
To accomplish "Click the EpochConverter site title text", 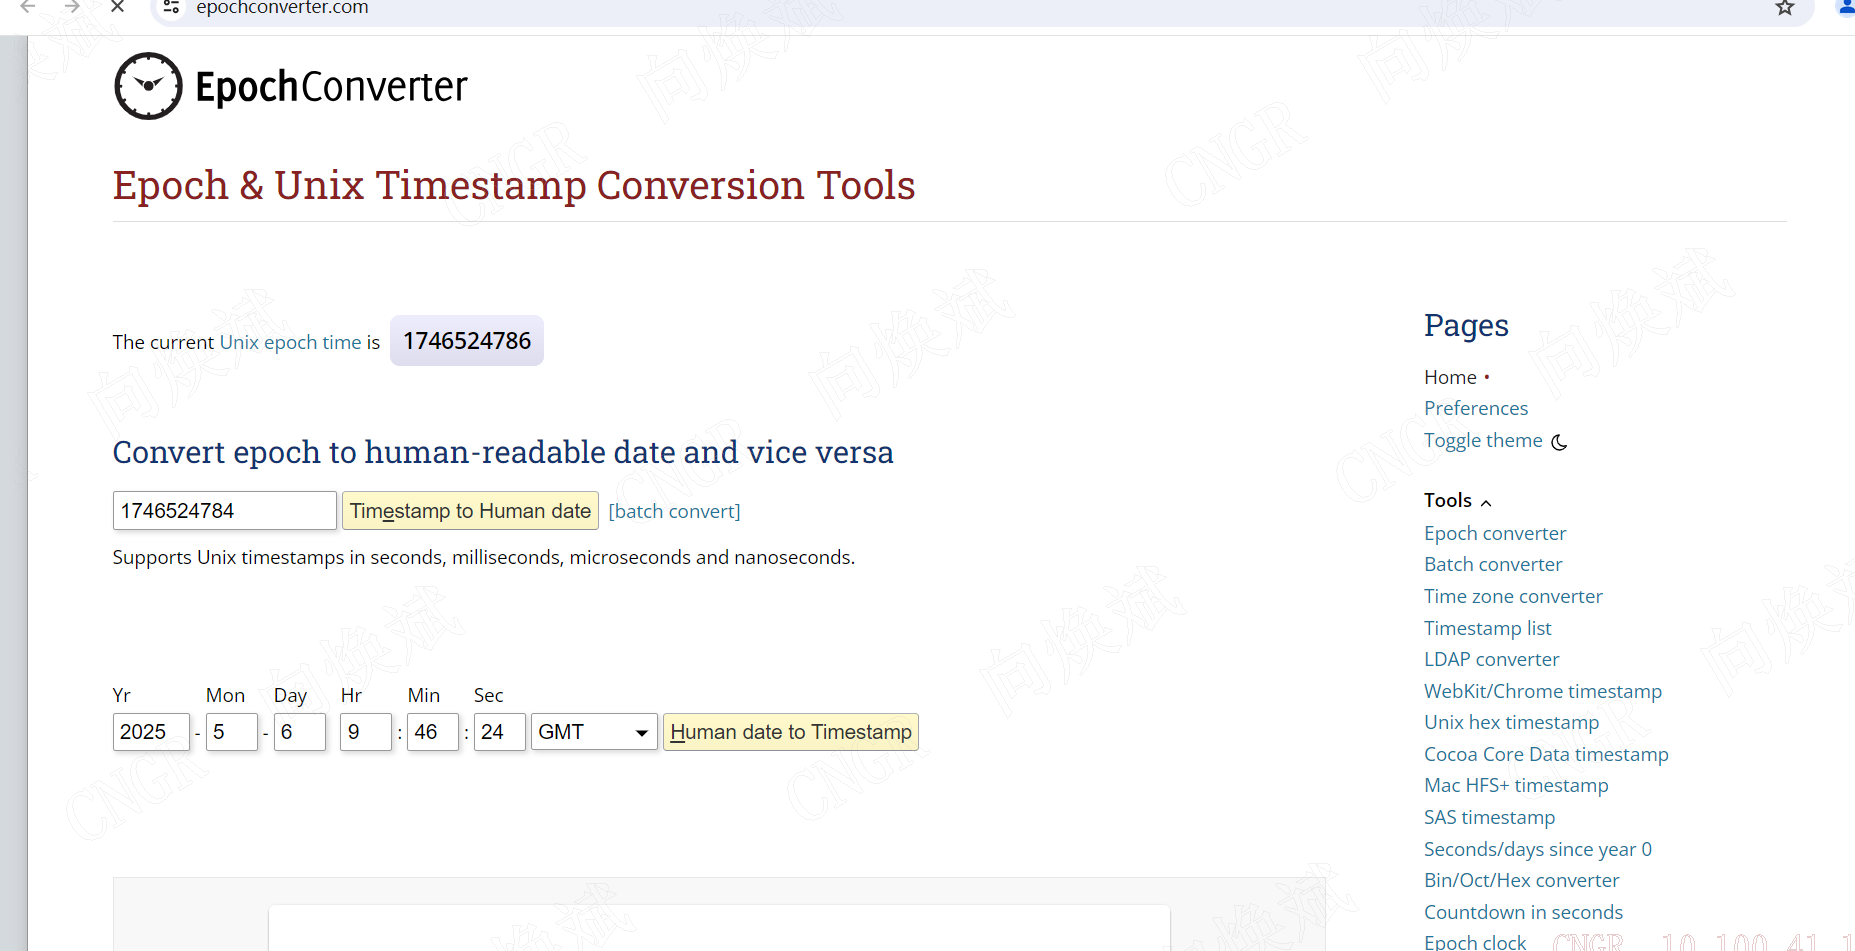I will pos(331,87).
